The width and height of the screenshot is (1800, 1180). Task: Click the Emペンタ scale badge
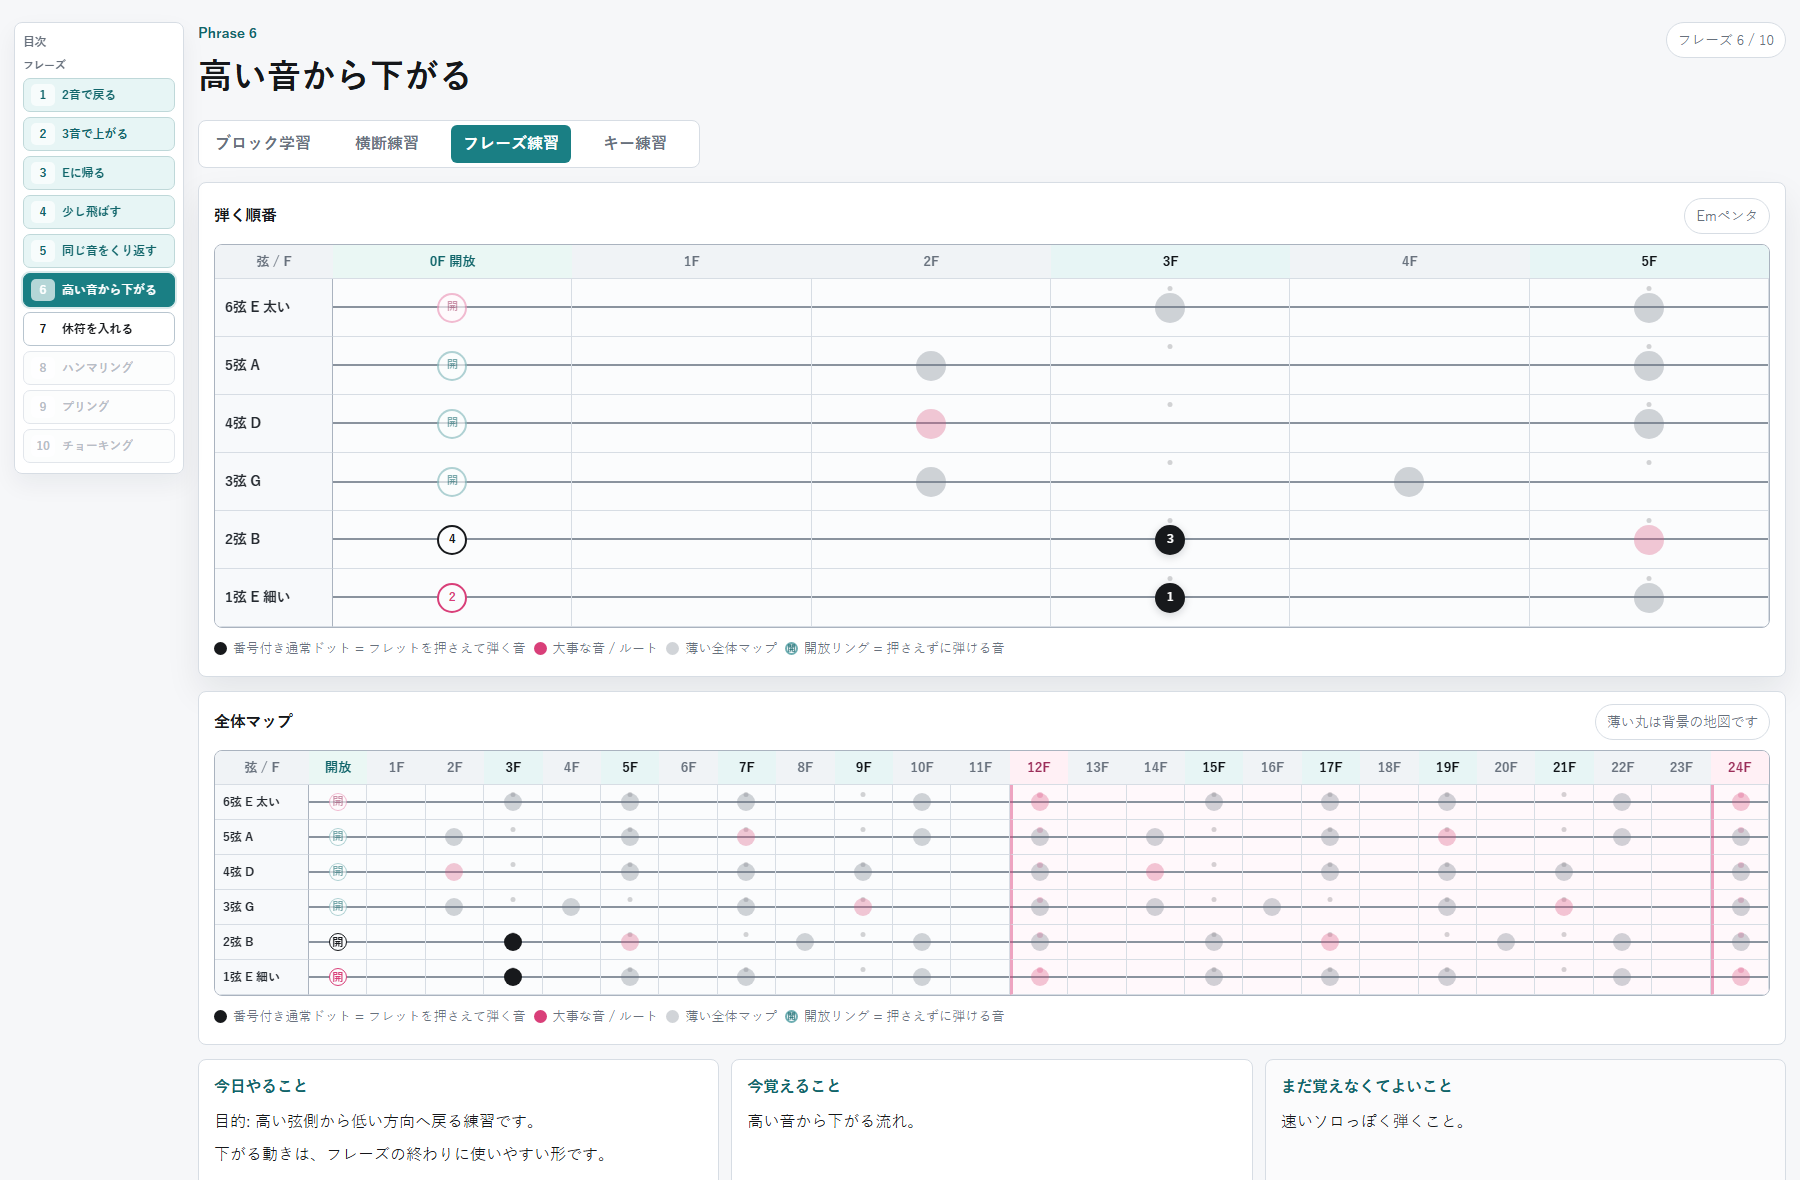point(1727,216)
